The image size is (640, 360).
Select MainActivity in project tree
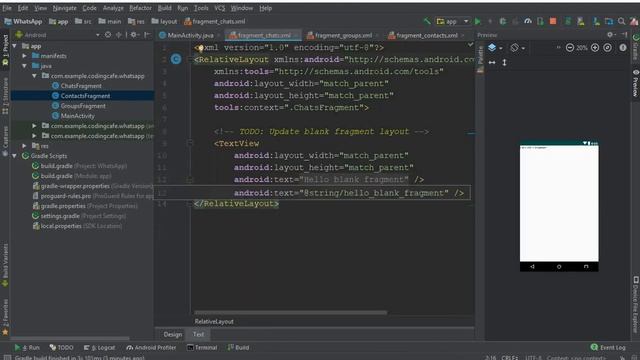click(78, 116)
